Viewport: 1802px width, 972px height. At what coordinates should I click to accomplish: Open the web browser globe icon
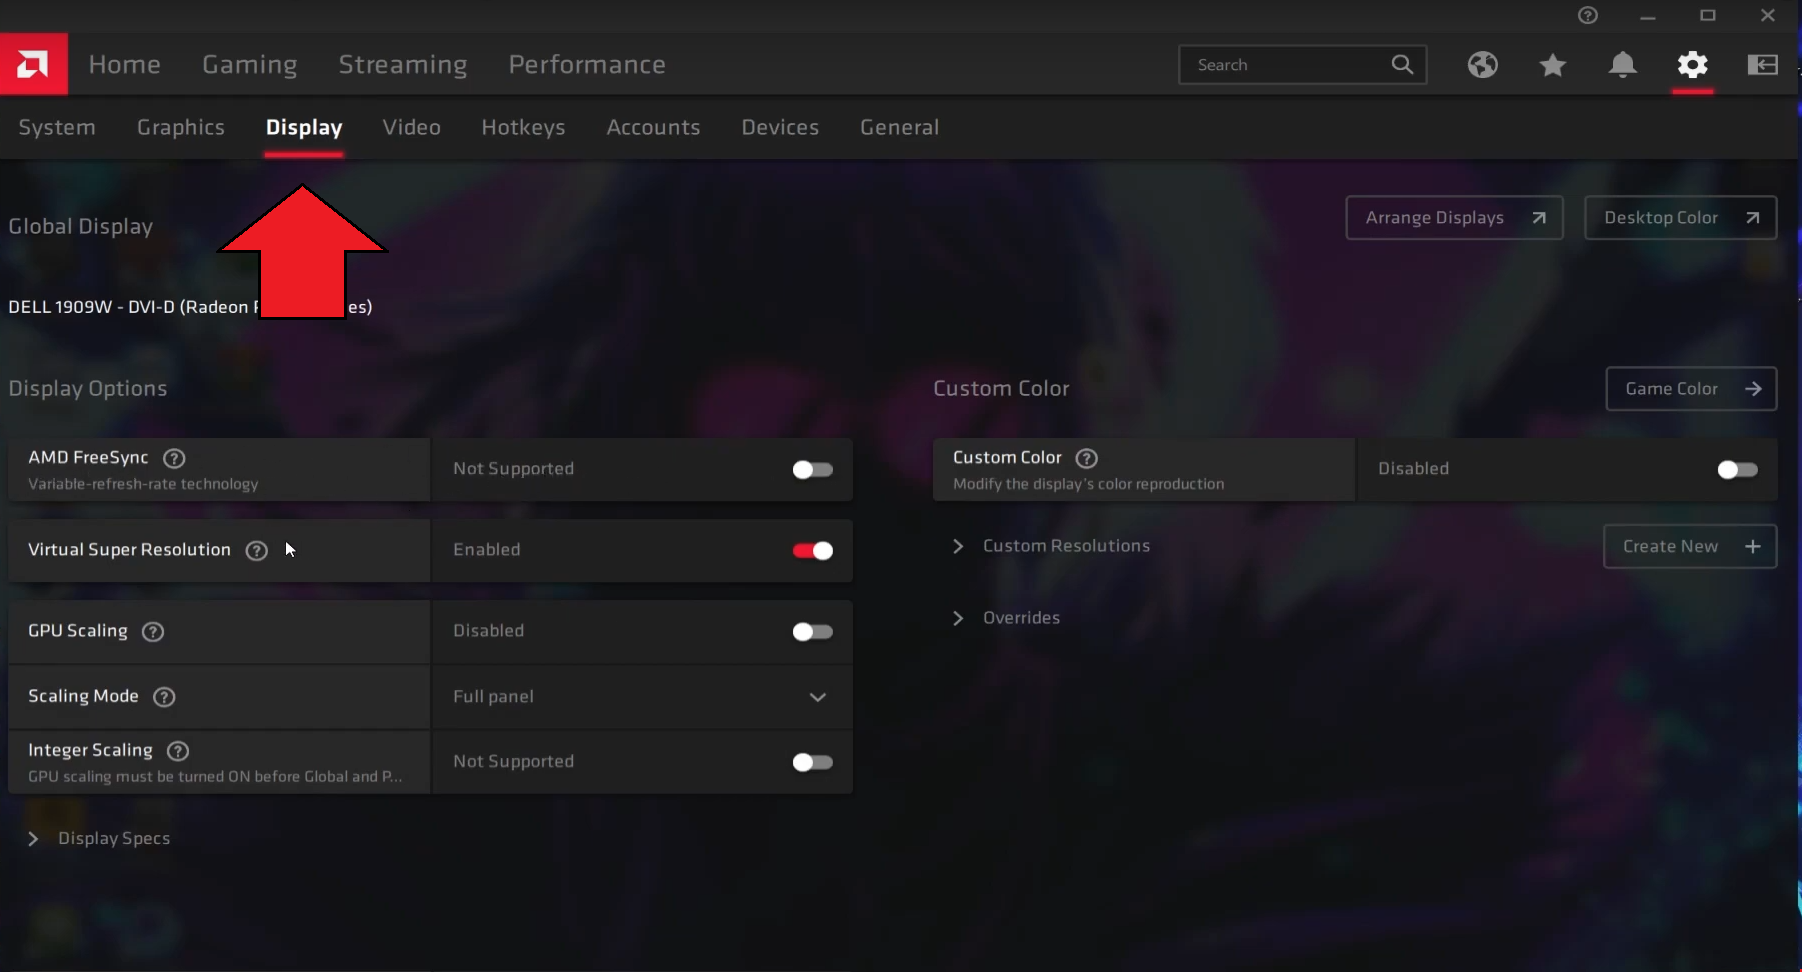(1482, 65)
